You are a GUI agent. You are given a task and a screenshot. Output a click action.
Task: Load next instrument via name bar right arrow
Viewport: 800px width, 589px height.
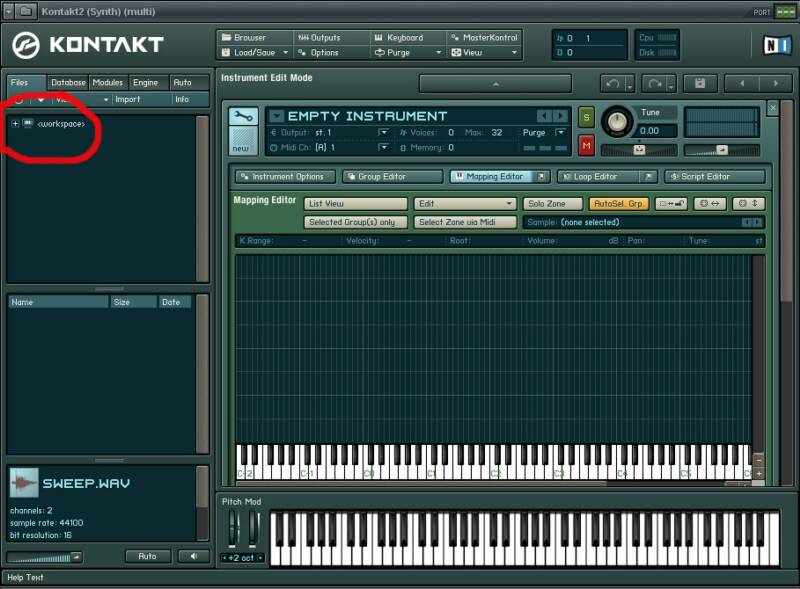[560, 116]
